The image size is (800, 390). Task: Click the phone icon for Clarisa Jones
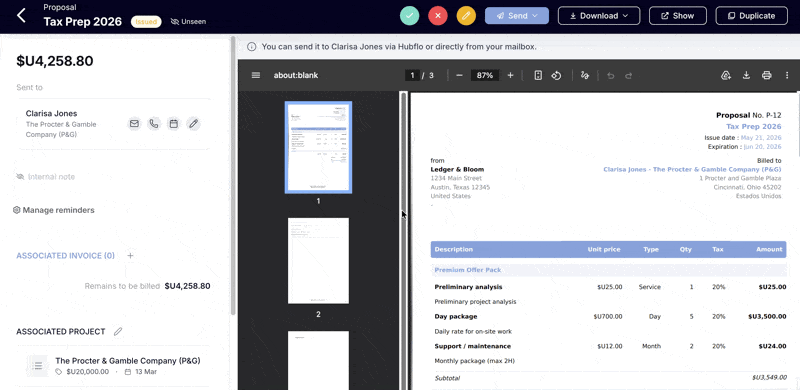[154, 124]
